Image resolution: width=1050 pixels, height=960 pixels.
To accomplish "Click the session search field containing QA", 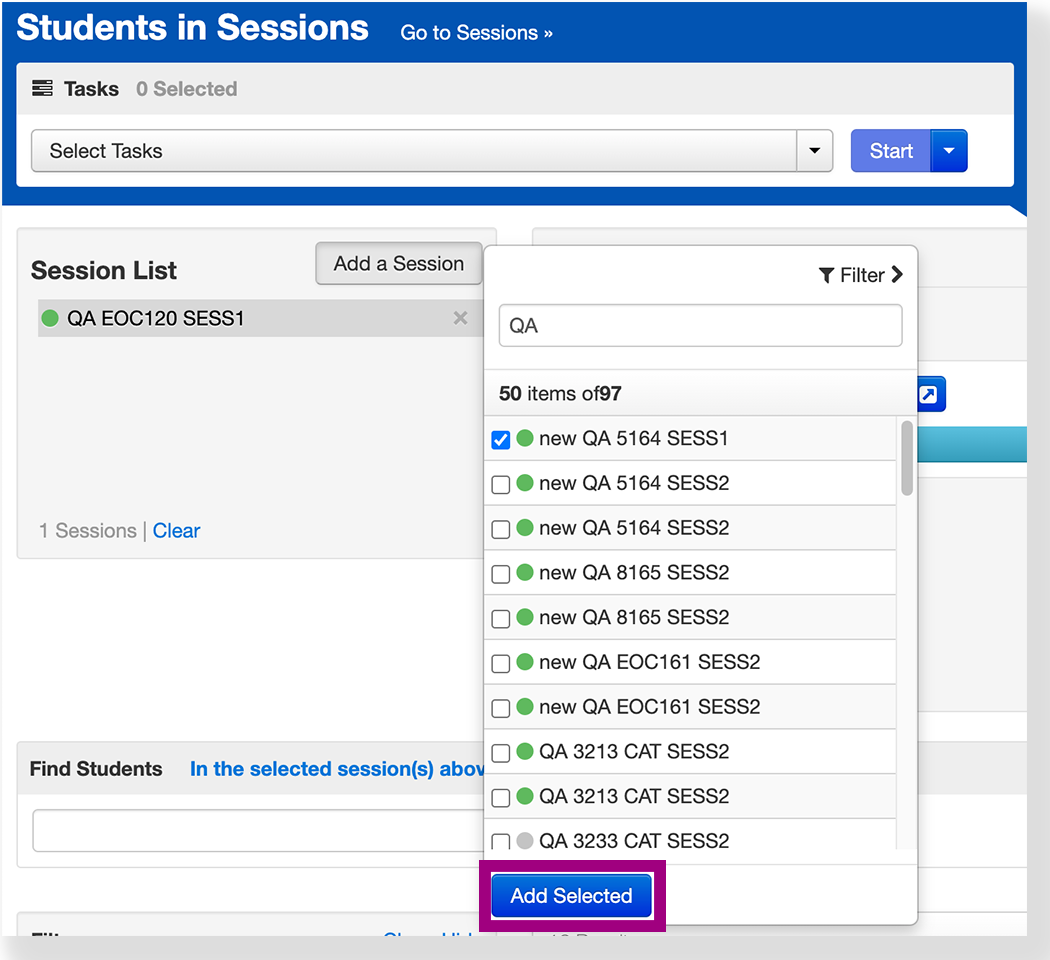I will [x=700, y=326].
